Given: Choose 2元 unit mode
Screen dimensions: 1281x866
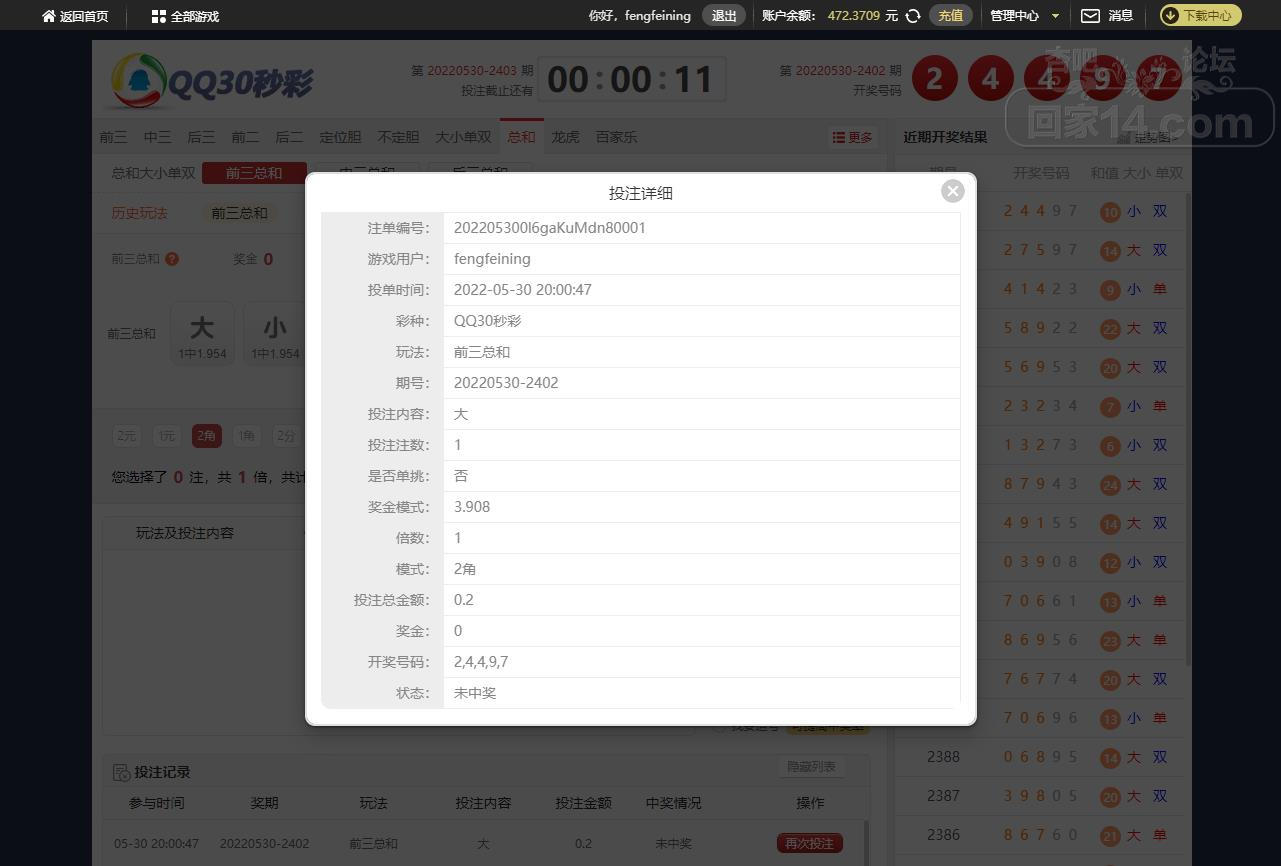Looking at the screenshot, I should (x=126, y=436).
